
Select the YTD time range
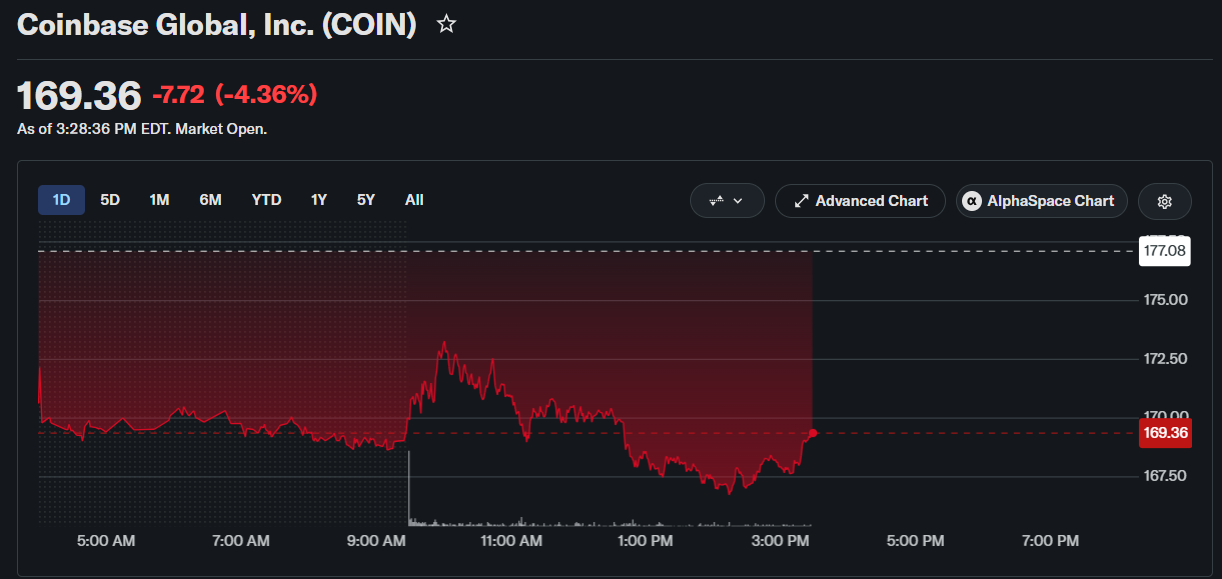click(x=266, y=200)
